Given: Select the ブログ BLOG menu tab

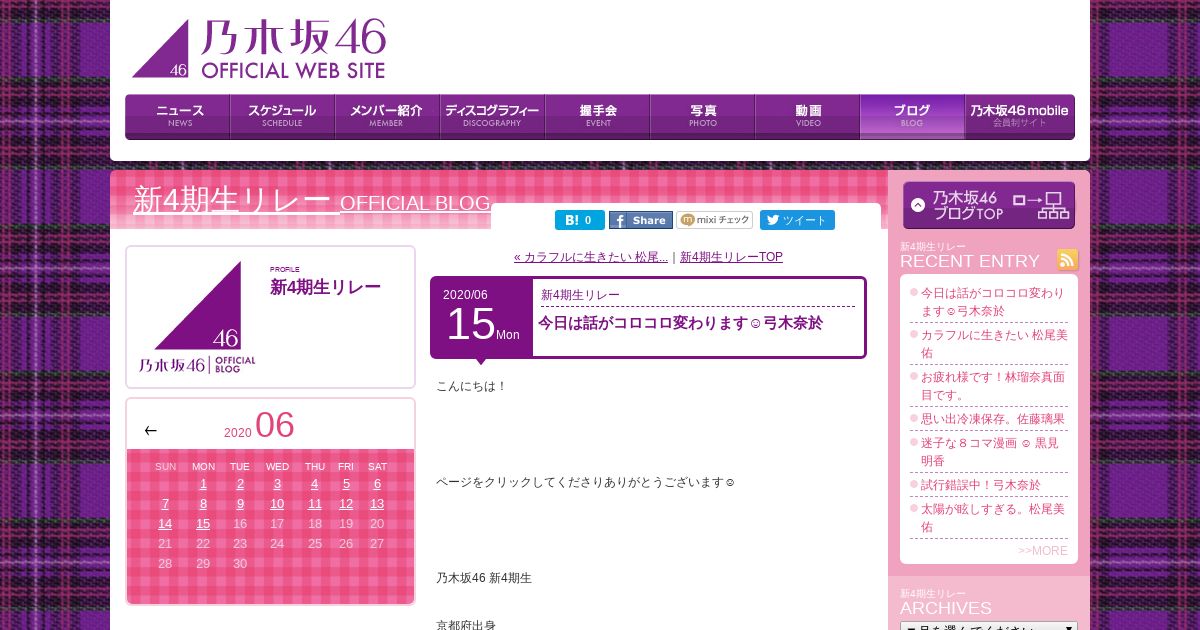Looking at the screenshot, I should 912,117.
